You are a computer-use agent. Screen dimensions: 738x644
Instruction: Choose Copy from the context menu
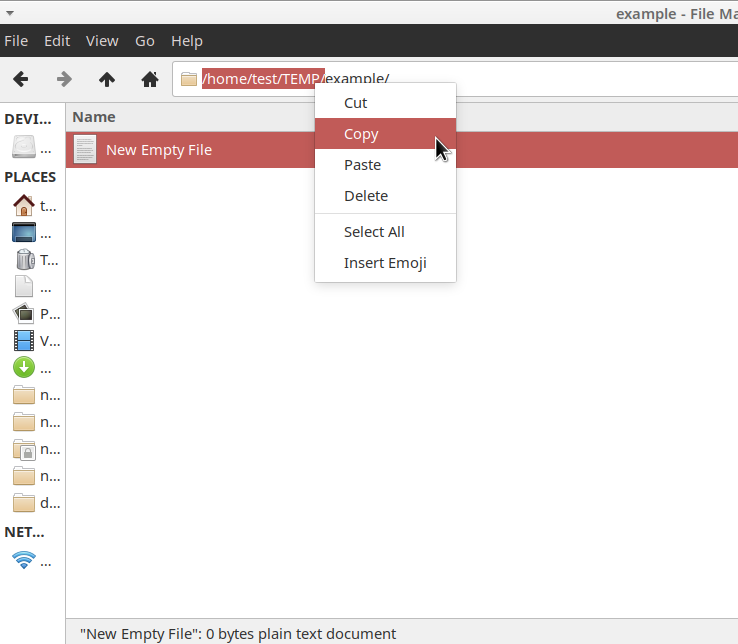[x=361, y=134]
